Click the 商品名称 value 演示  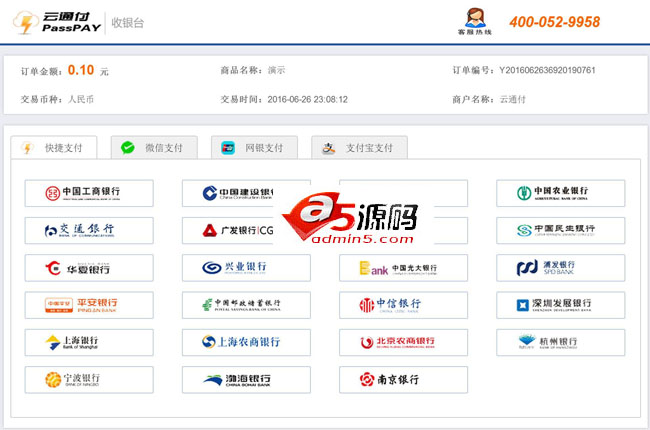(276, 70)
